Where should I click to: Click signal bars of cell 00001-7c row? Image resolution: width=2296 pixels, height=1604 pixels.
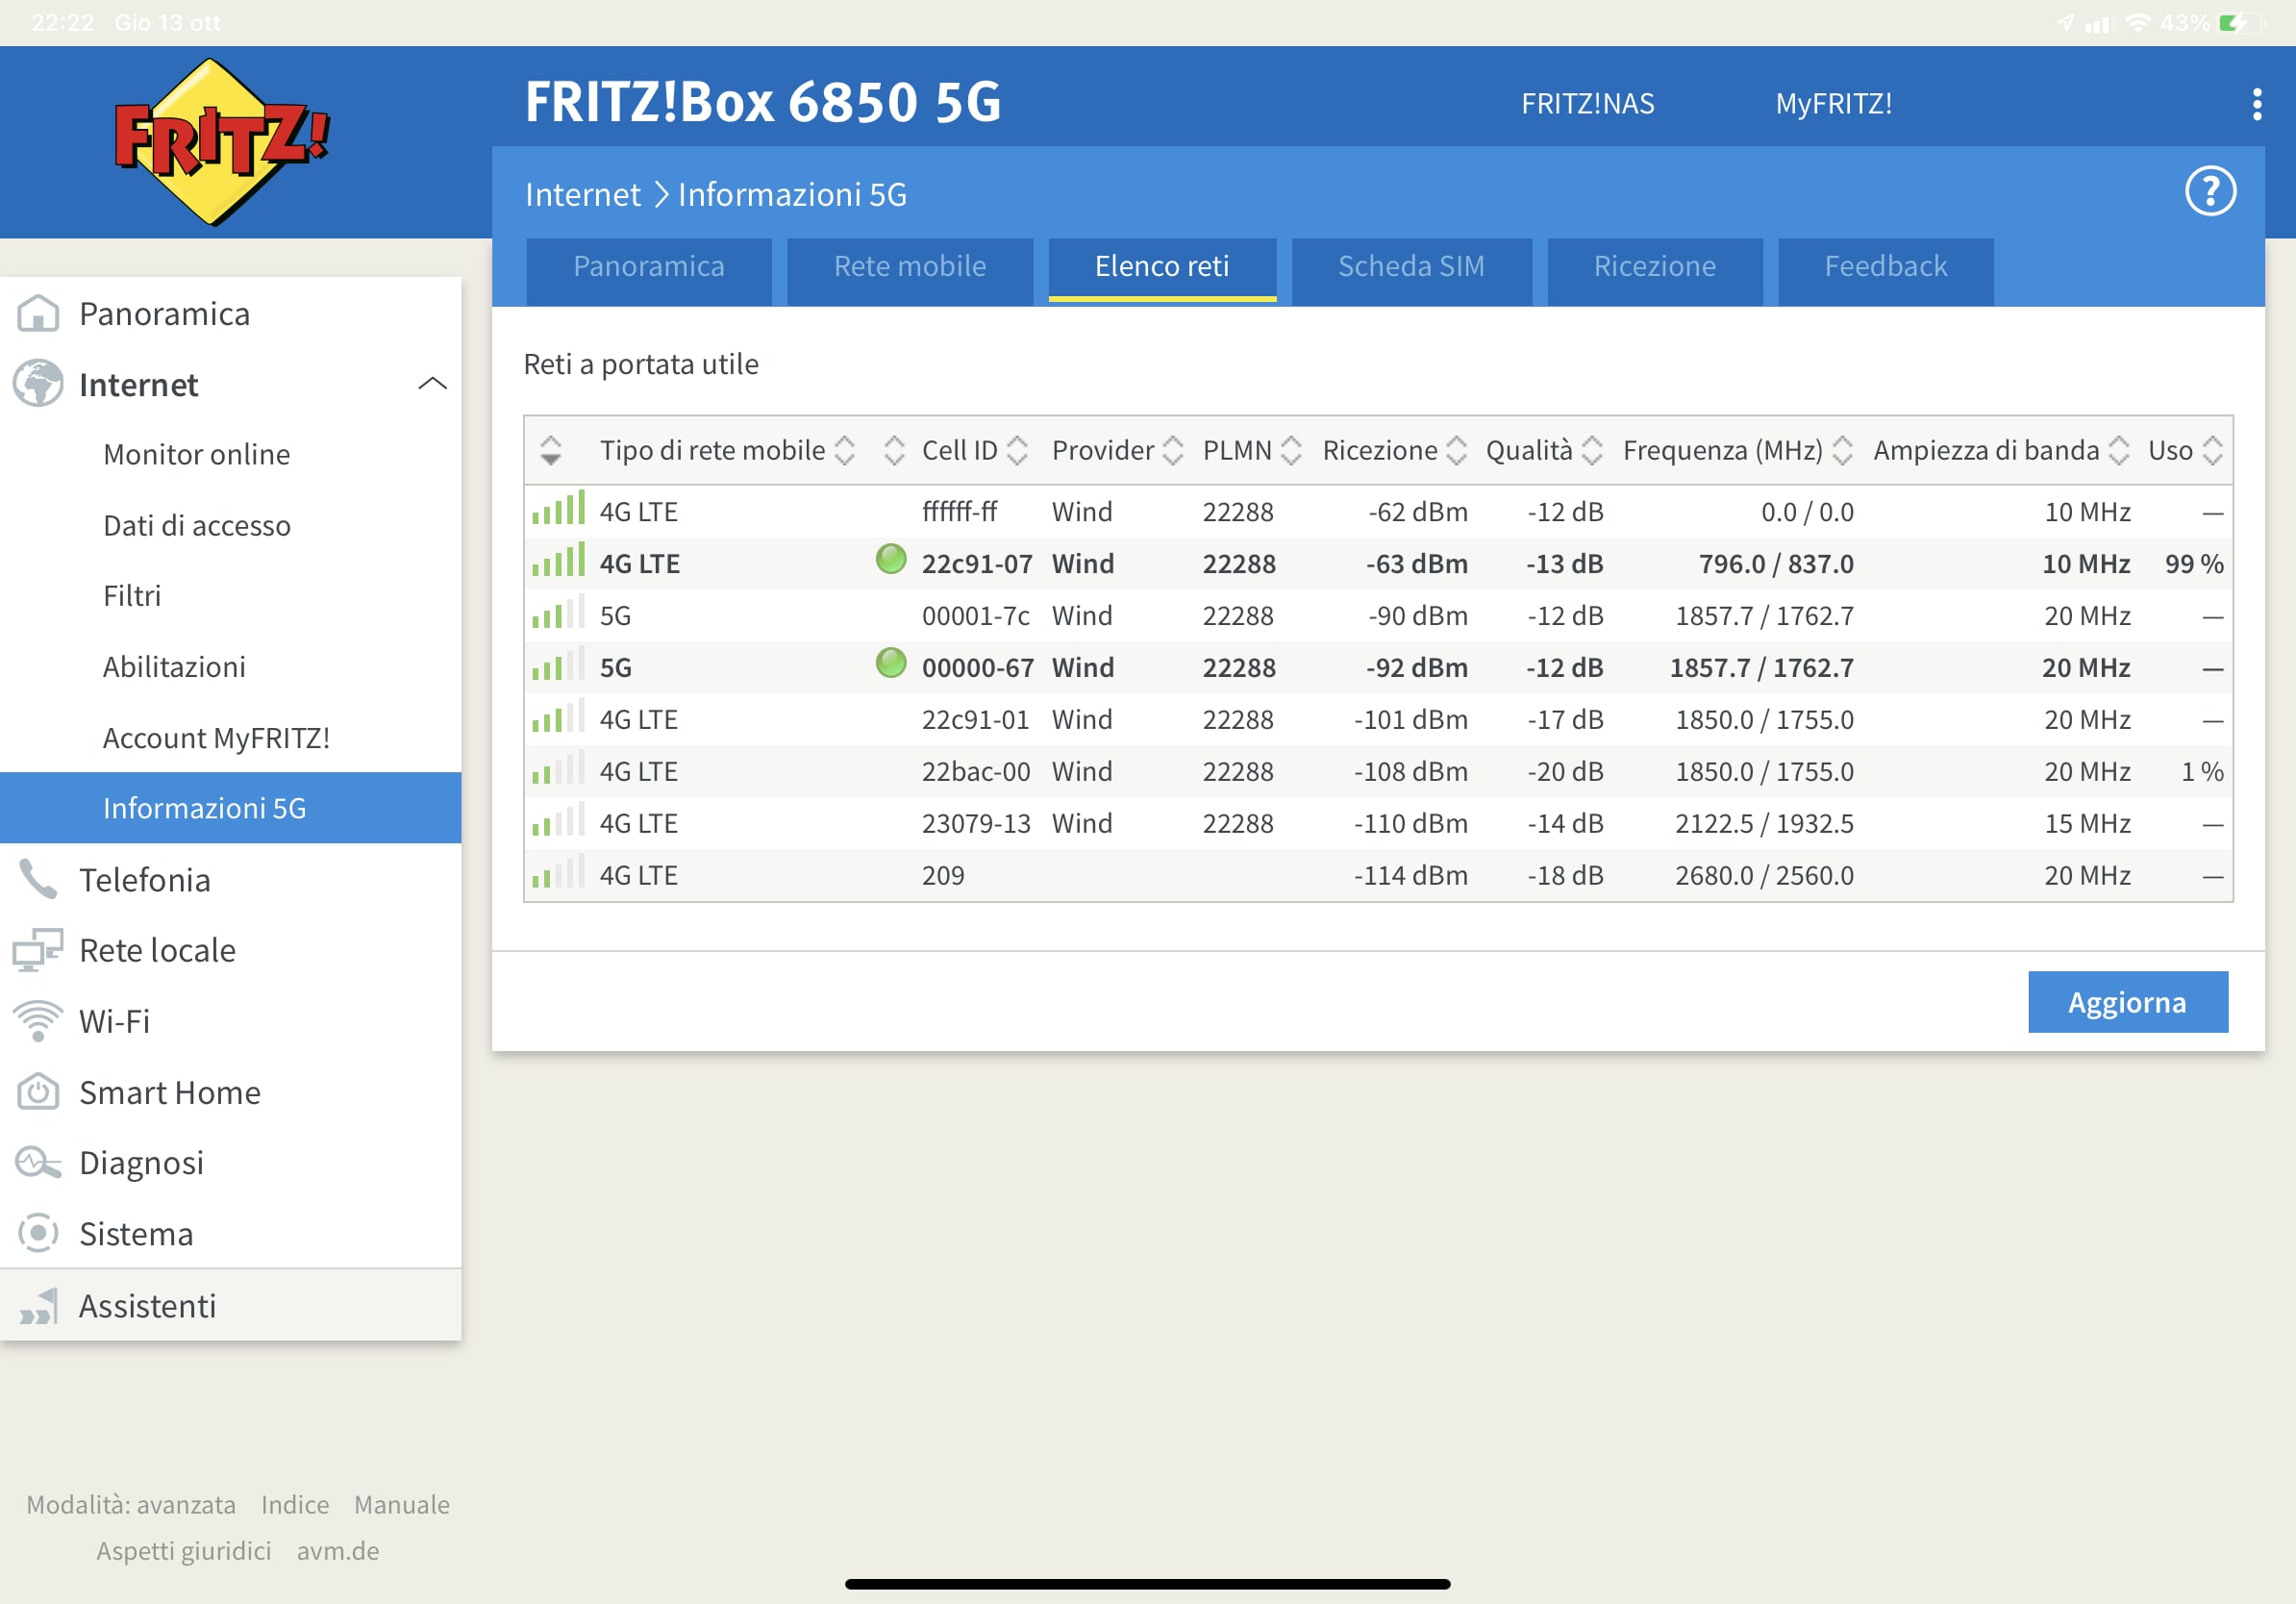[x=558, y=613]
